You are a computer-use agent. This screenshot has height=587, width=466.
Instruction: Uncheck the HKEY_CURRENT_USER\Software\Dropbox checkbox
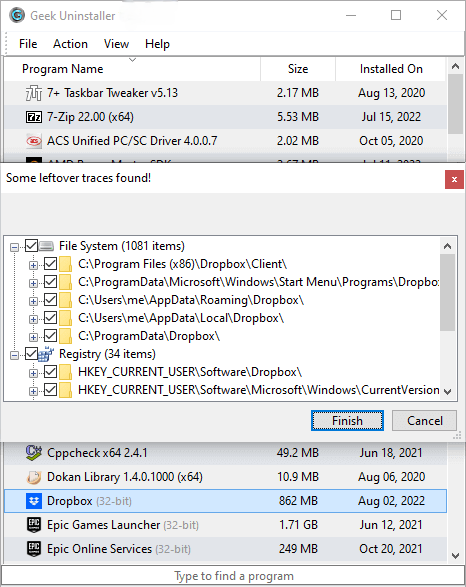coord(51,372)
